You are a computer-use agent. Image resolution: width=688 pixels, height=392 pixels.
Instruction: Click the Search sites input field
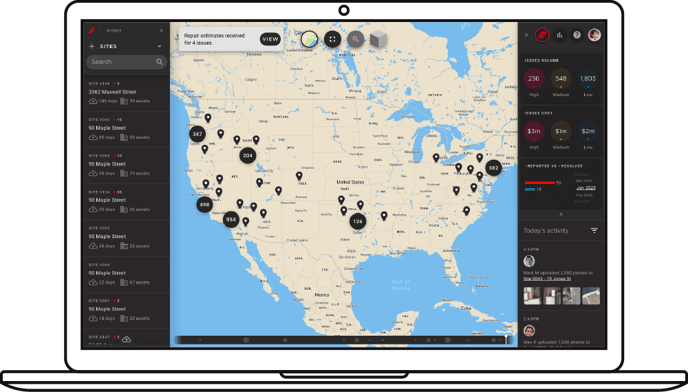click(126, 62)
